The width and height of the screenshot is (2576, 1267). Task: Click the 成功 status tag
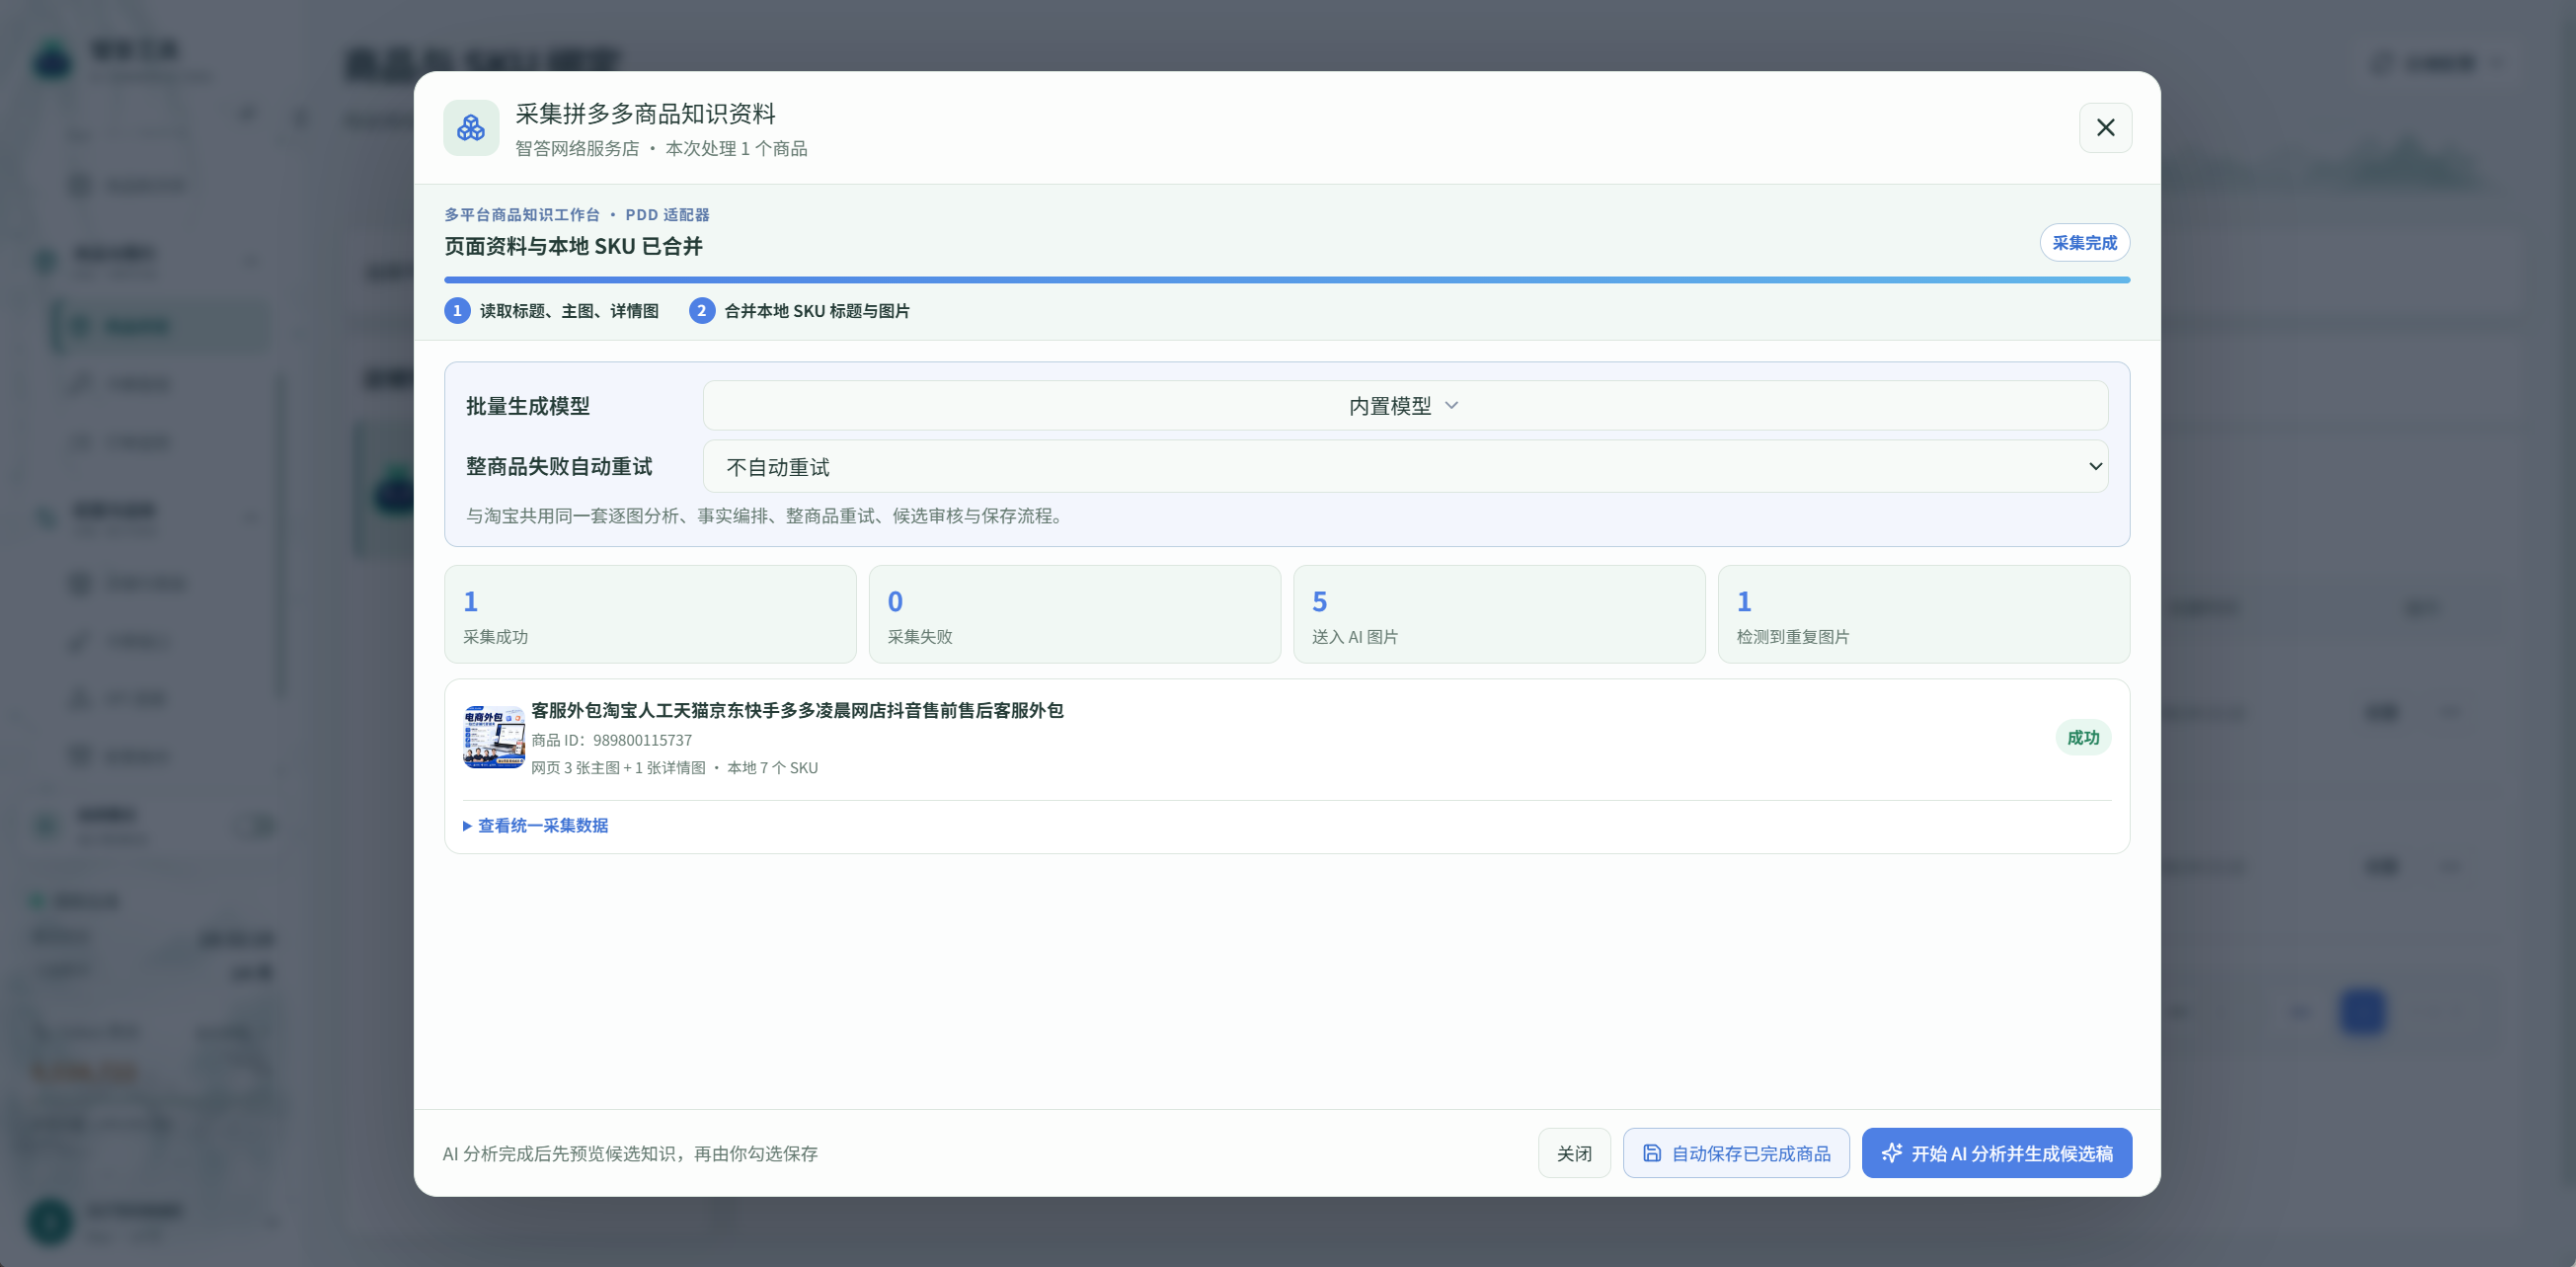tap(2083, 737)
